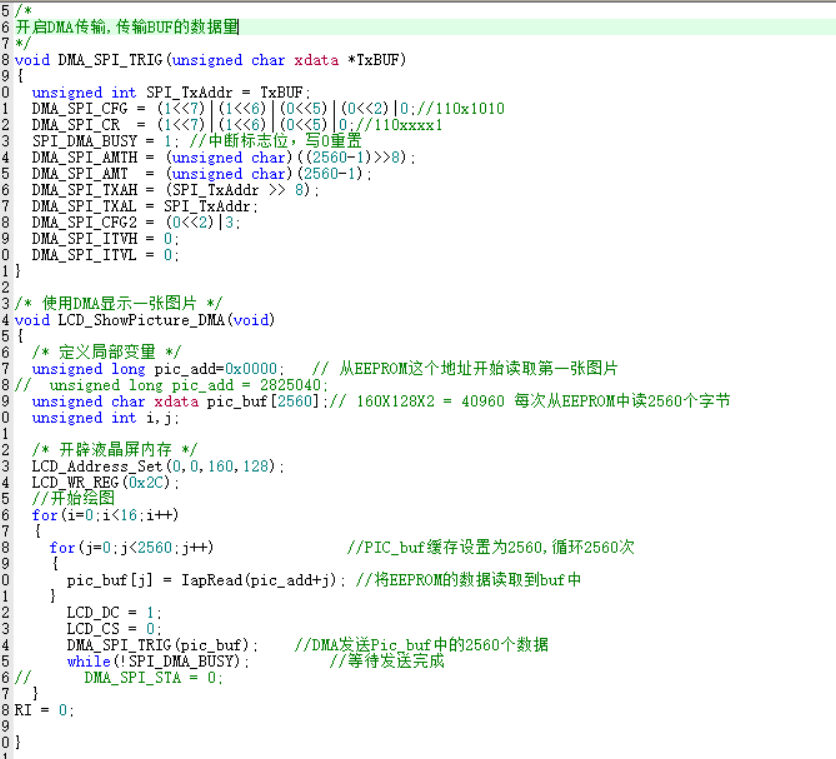Click the comment 使用DMA显示一张图片
The height and width of the screenshot is (759, 836).
coord(118,303)
